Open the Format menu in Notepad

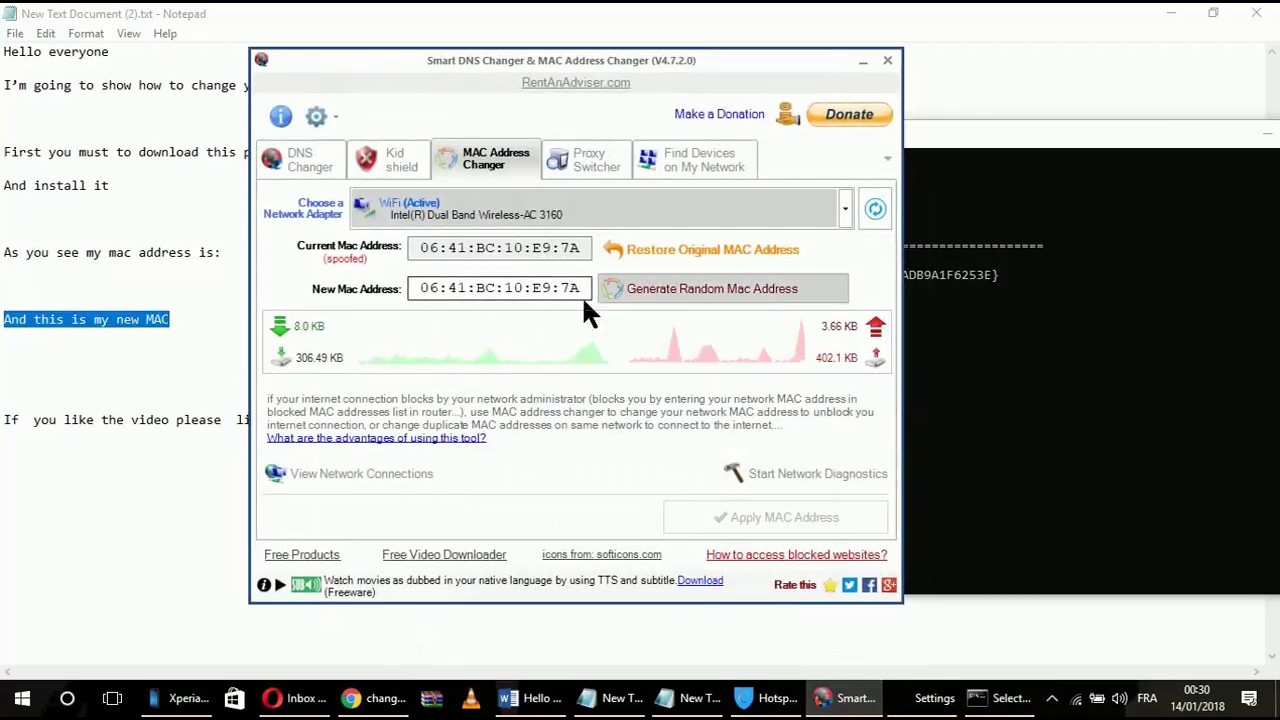(x=86, y=34)
